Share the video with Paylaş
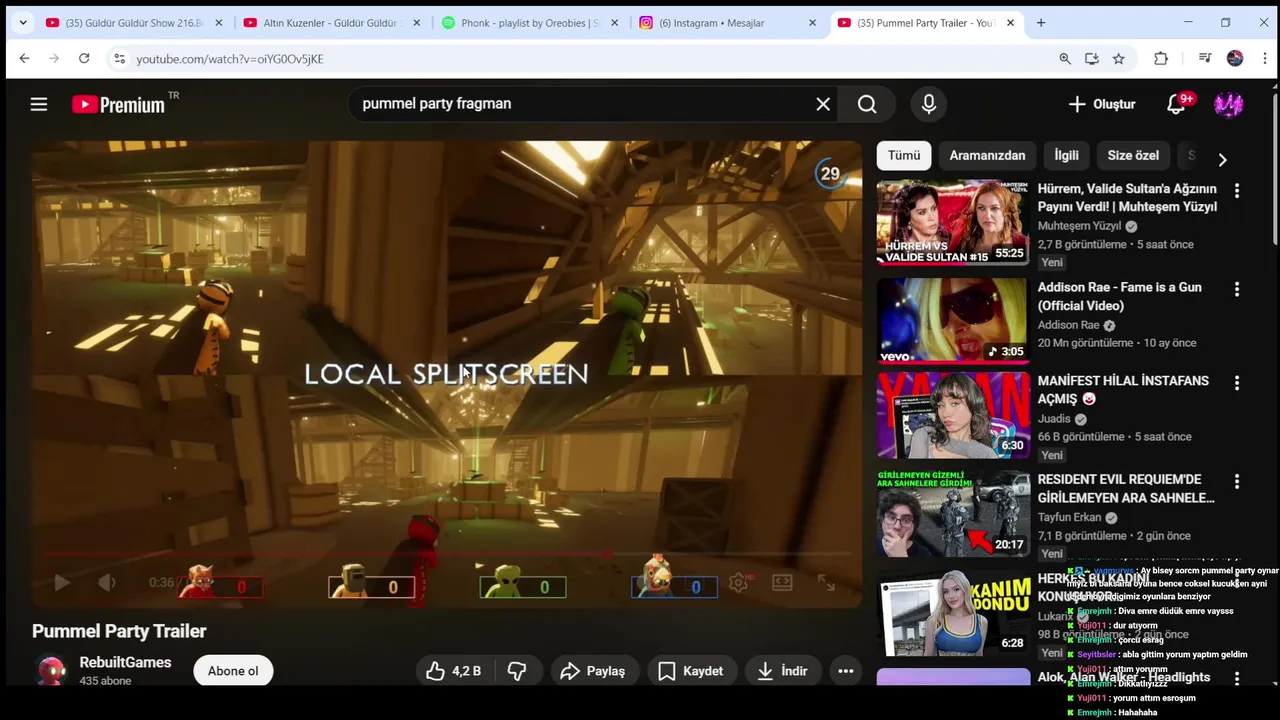The image size is (1280, 720). pyautogui.click(x=593, y=671)
